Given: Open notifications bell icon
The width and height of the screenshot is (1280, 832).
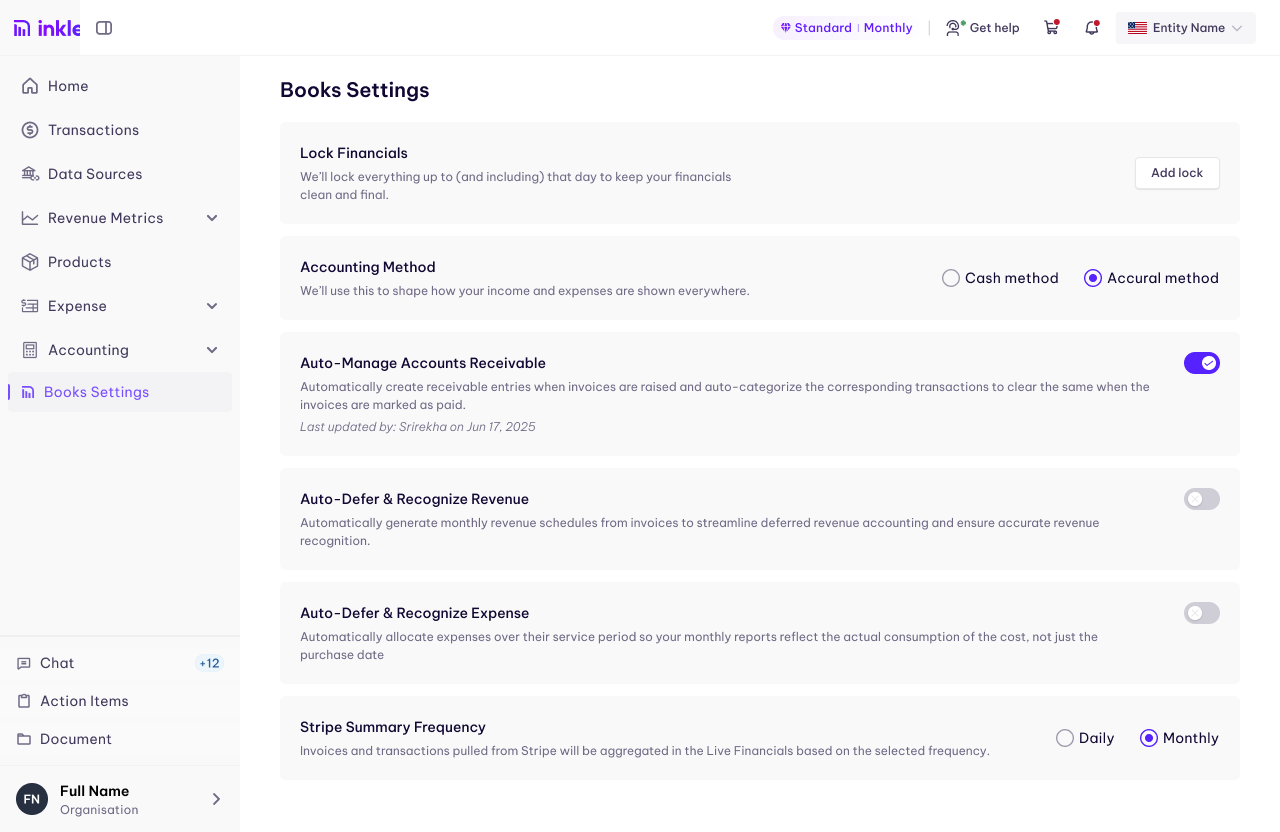Looking at the screenshot, I should 1092,28.
